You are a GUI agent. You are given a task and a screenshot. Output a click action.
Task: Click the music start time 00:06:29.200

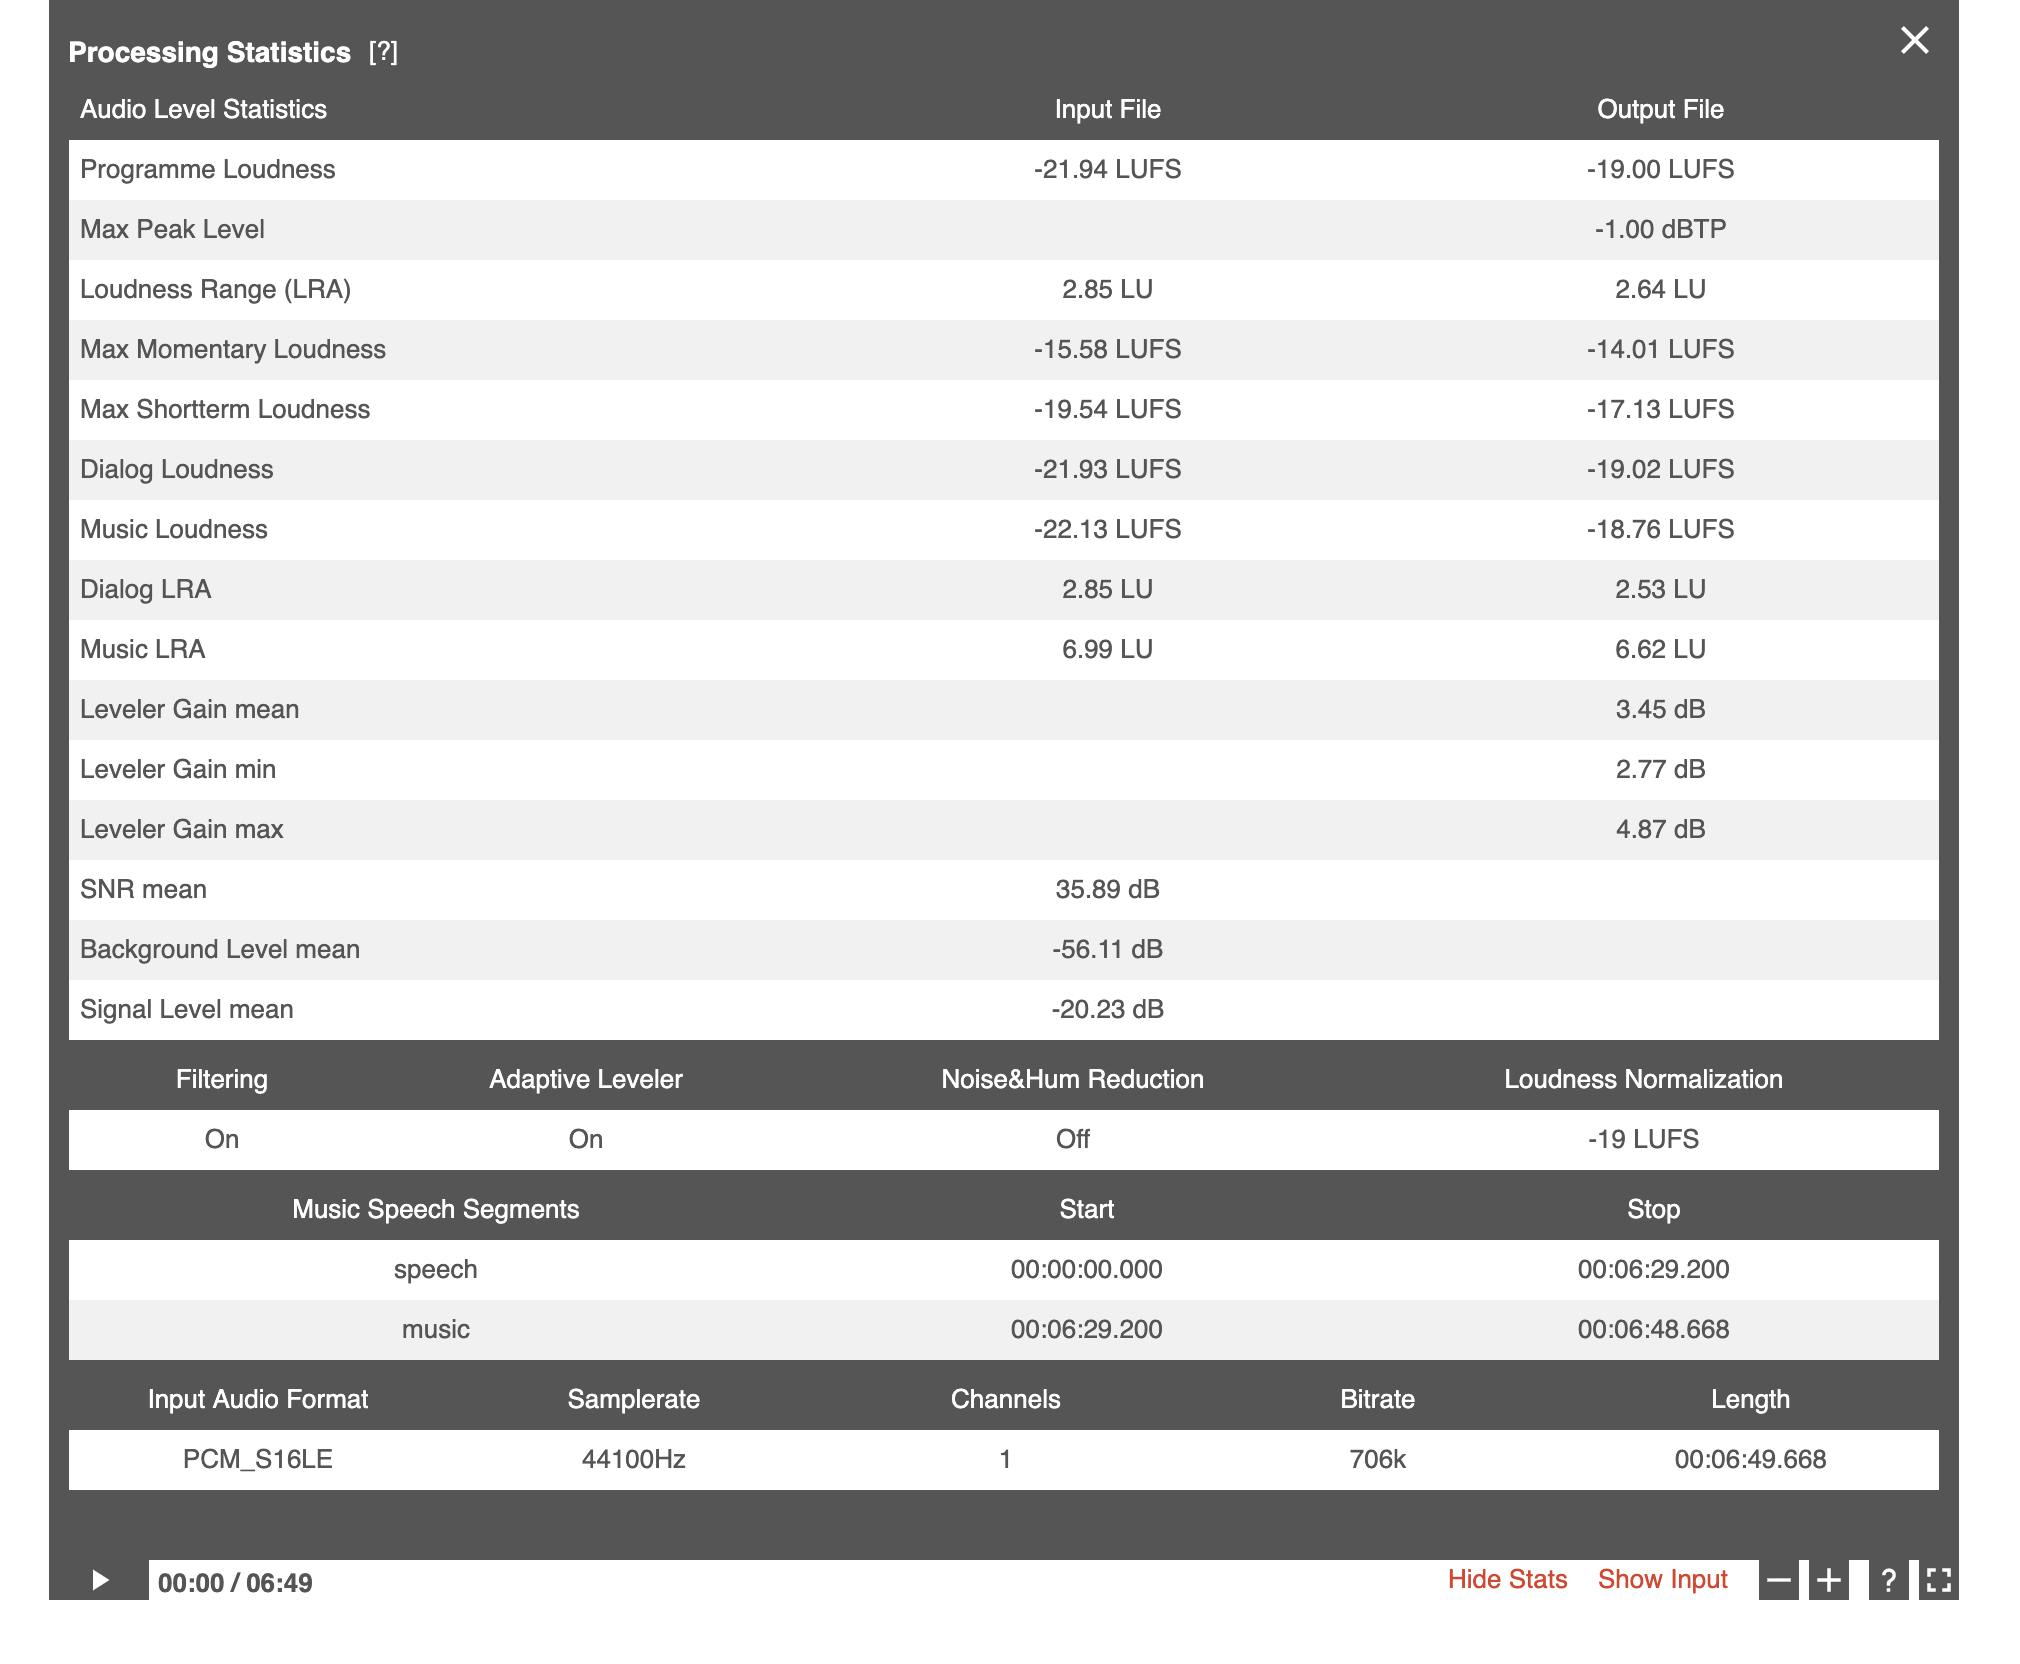click(1086, 1329)
